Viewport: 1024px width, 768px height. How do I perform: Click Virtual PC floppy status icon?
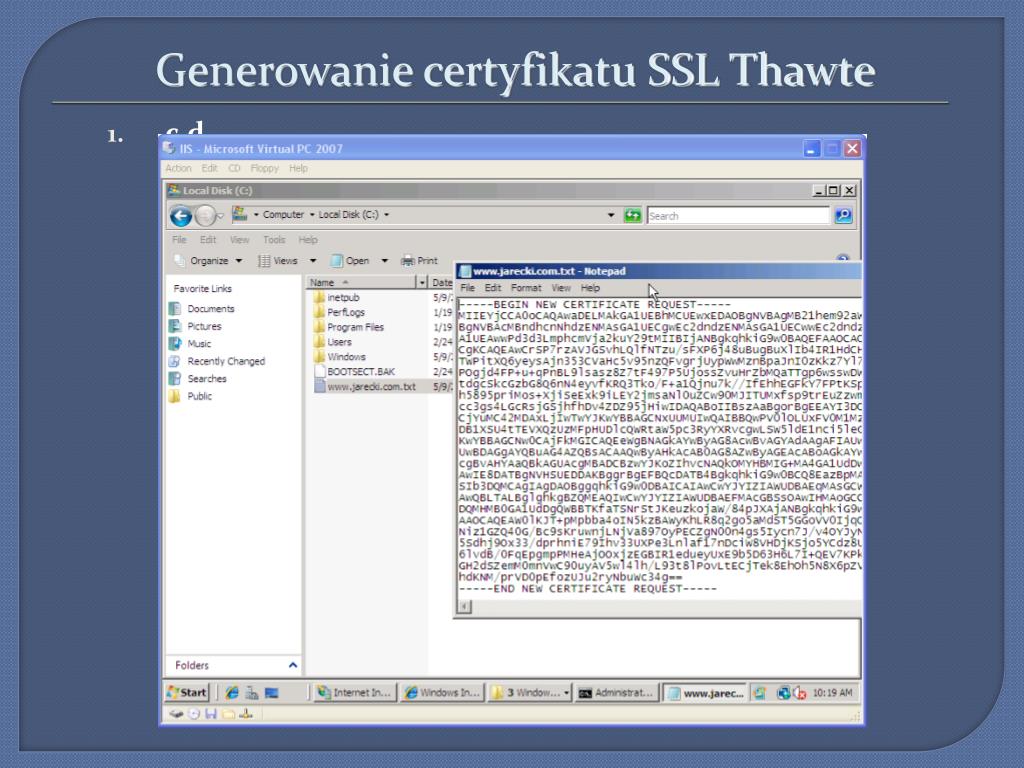211,714
